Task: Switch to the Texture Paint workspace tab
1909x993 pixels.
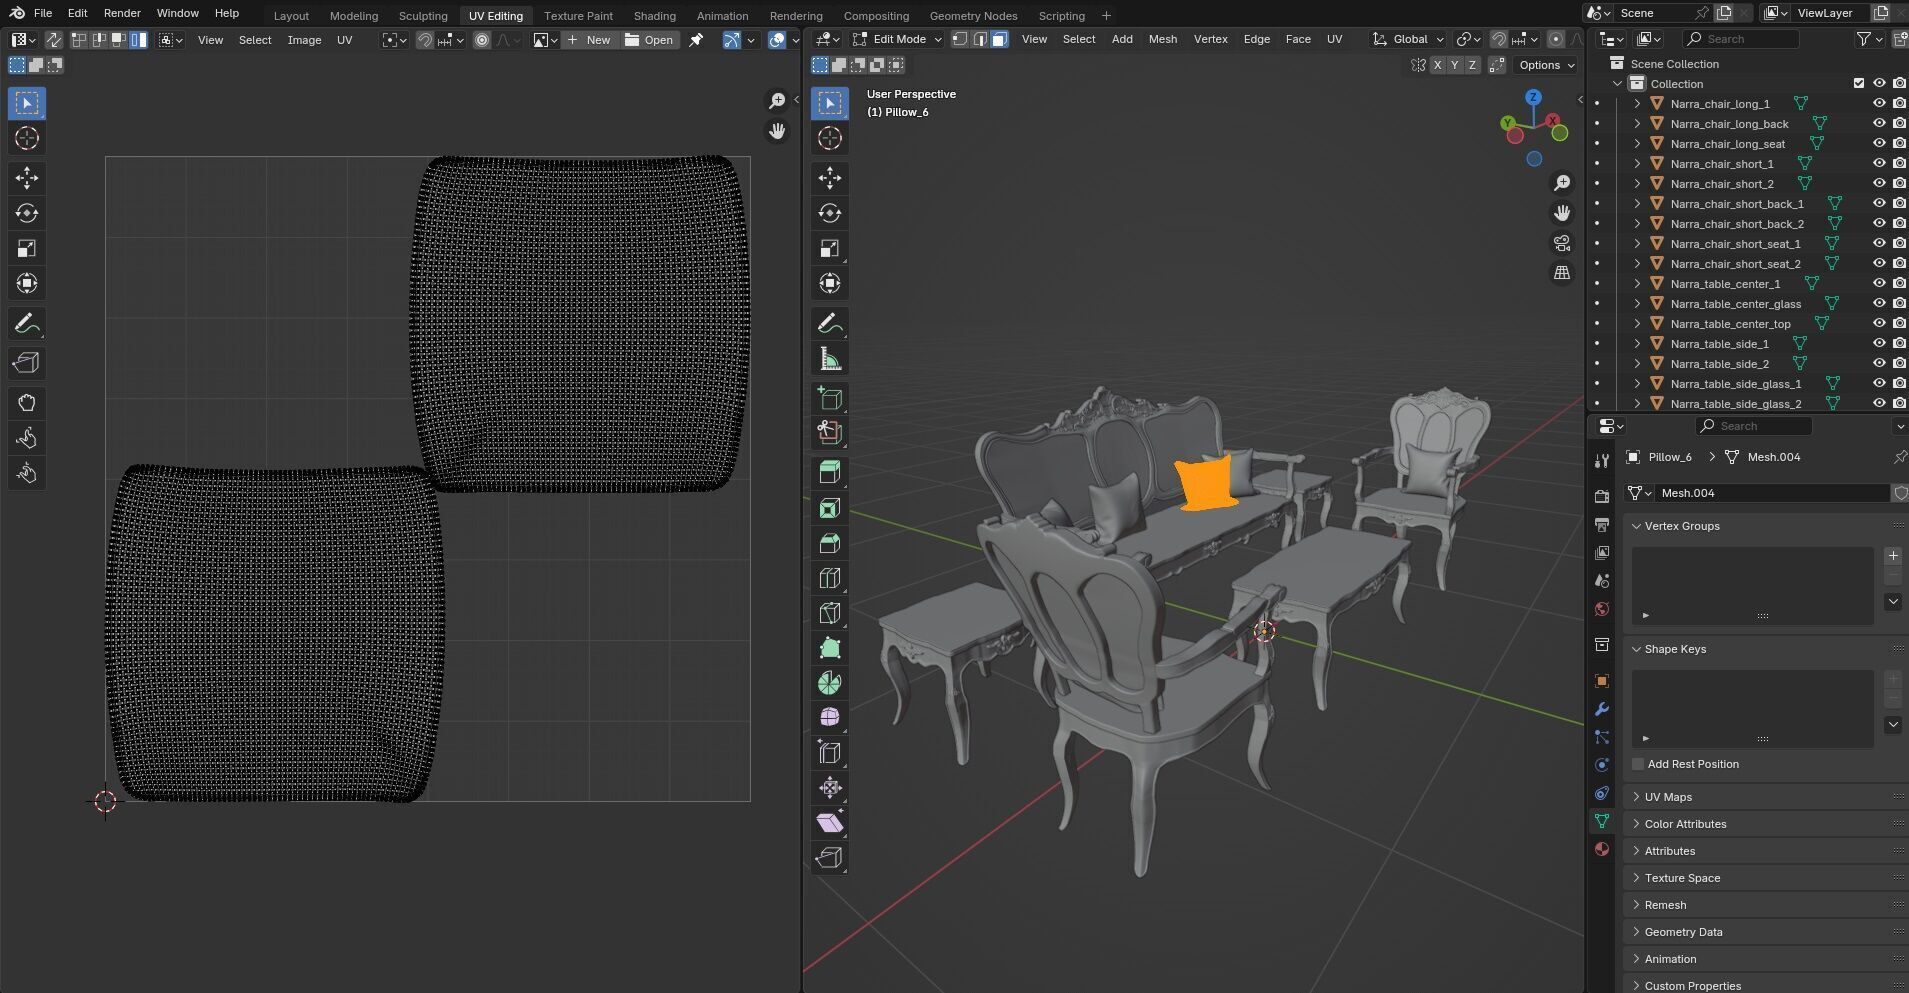Action: [578, 15]
